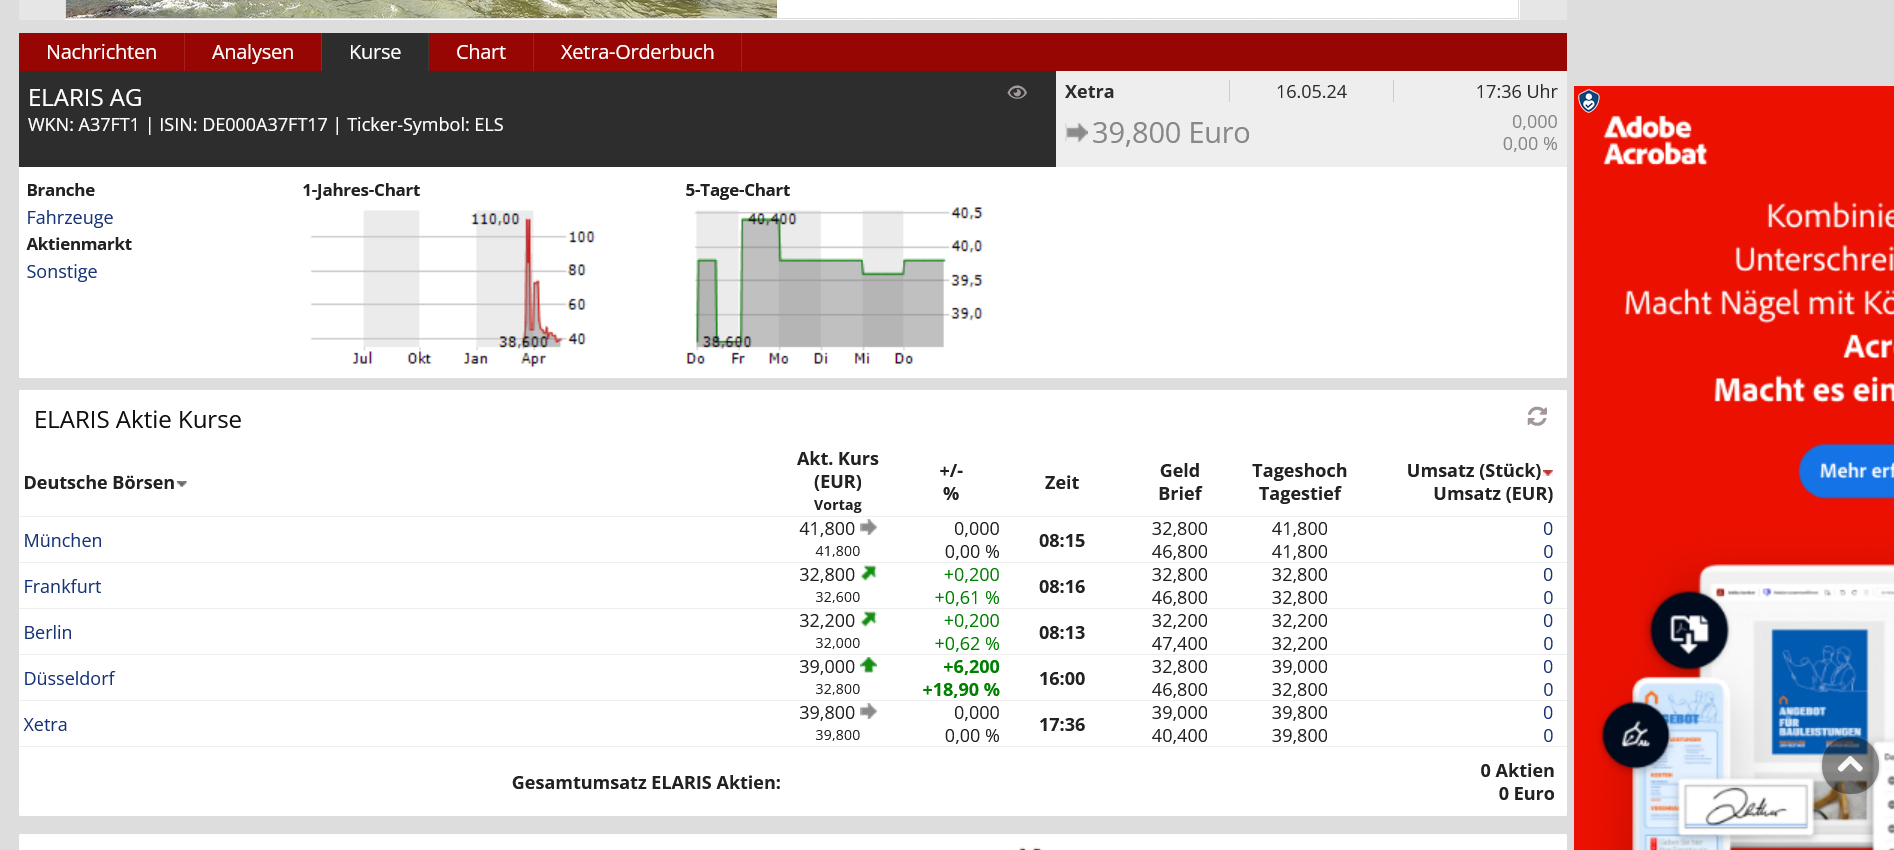Click the green up arrow in Düsseldorf row
This screenshot has height=850, width=1894.
(x=868, y=666)
